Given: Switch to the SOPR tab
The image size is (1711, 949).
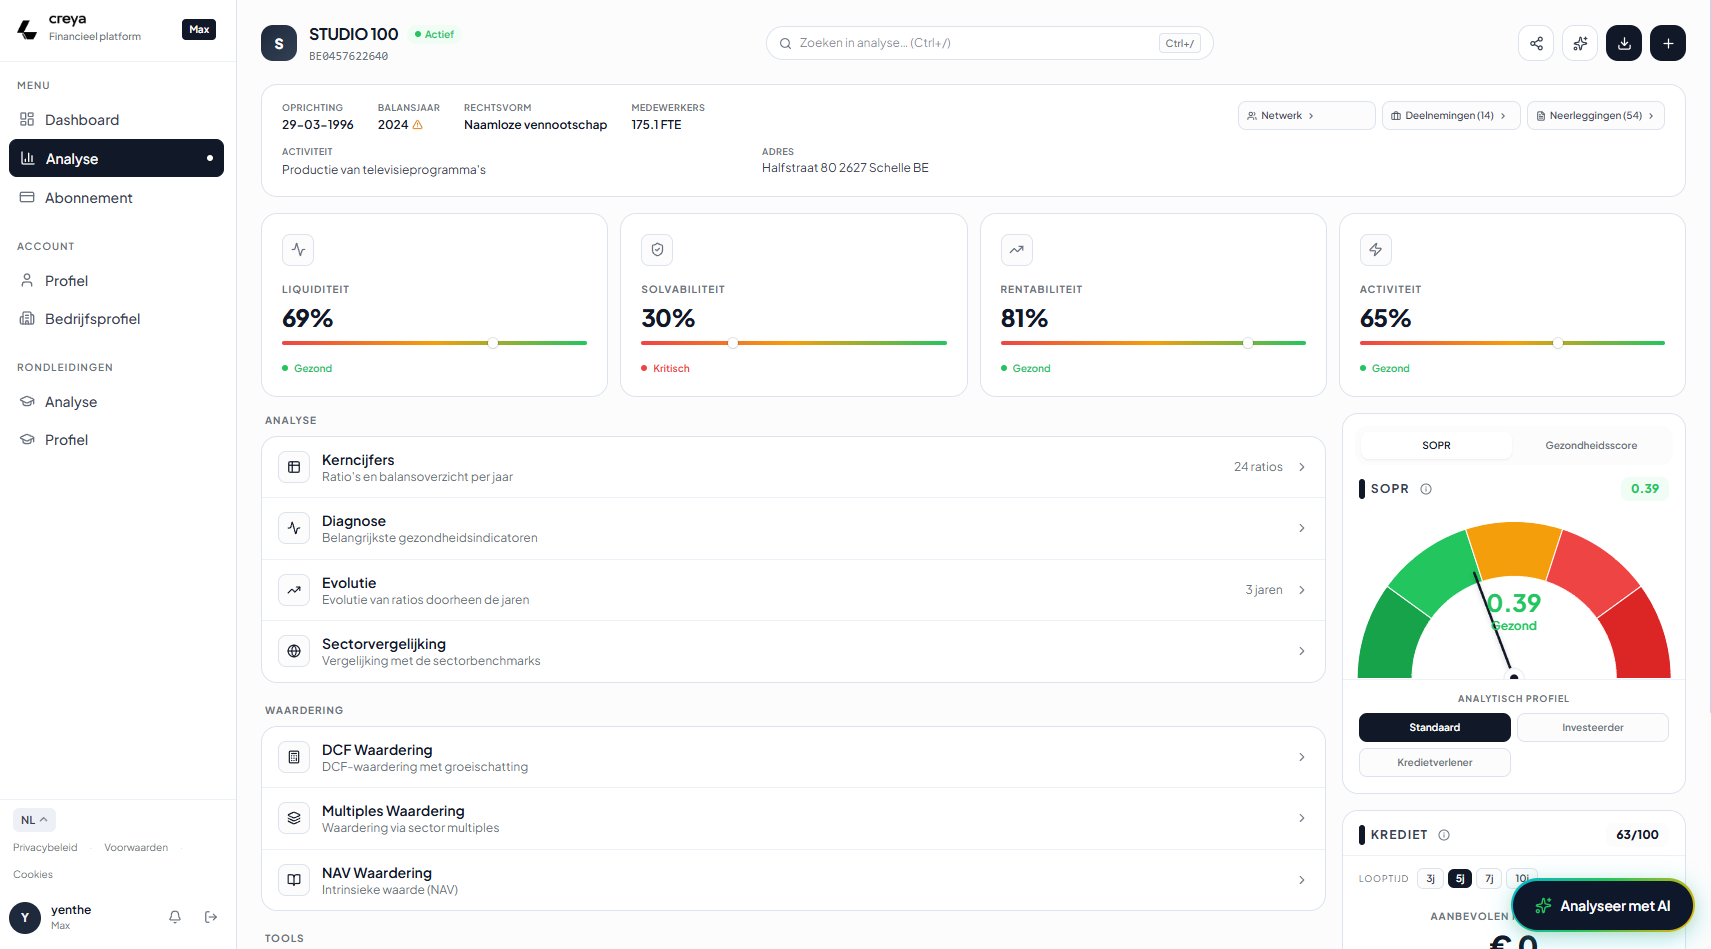Looking at the screenshot, I should (x=1436, y=446).
